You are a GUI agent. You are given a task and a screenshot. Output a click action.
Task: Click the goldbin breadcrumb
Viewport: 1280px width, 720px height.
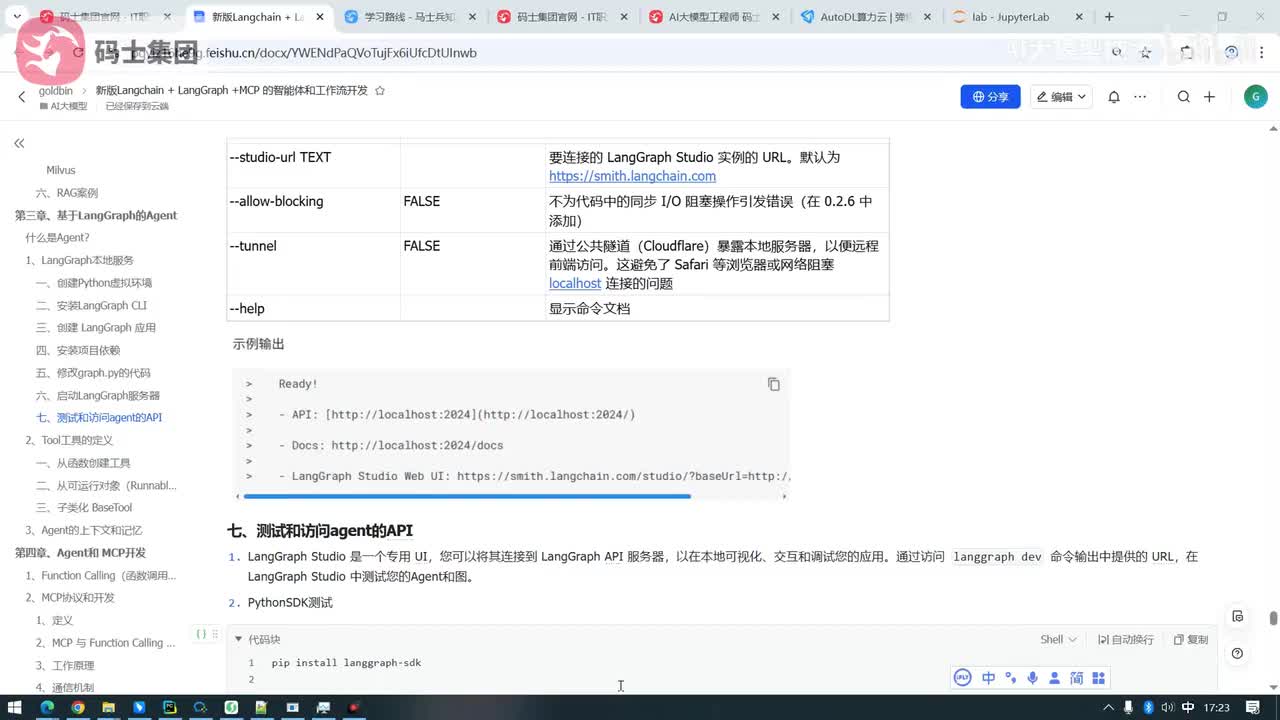pos(56,90)
